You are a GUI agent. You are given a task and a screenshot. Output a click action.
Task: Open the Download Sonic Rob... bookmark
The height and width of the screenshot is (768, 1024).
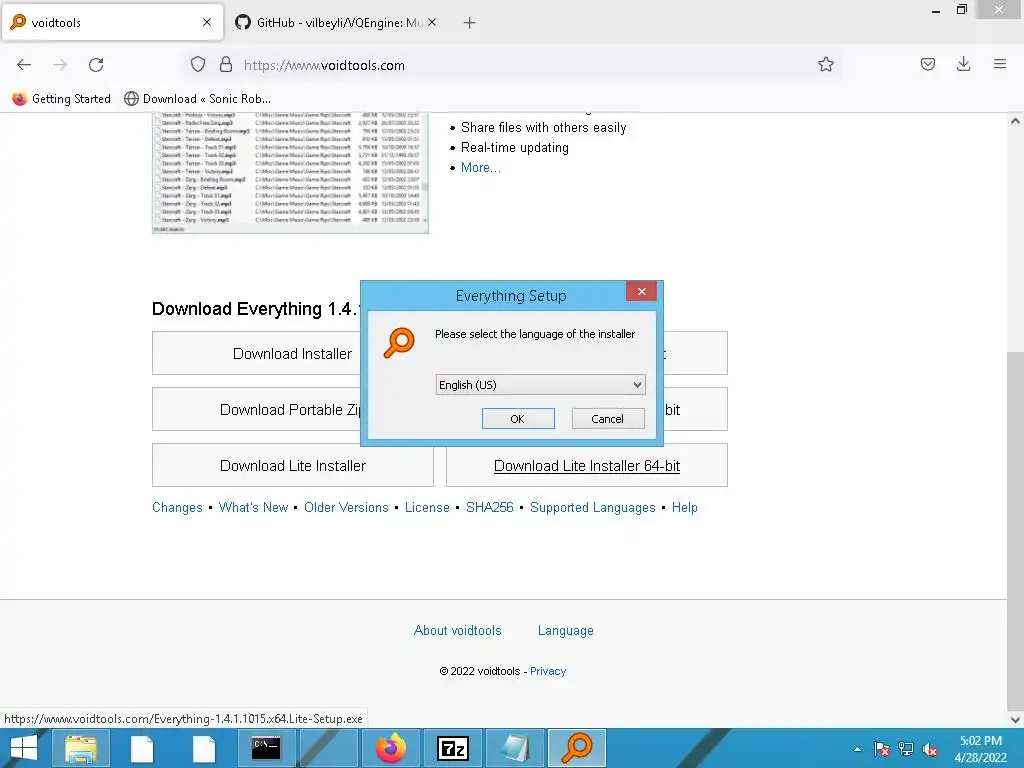(x=197, y=99)
